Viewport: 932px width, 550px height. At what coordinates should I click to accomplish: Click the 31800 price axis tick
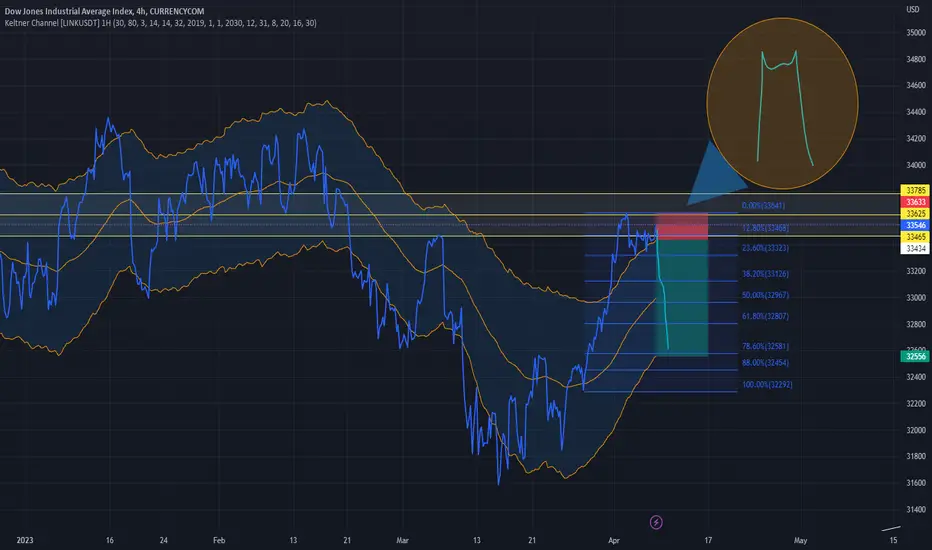[x=915, y=457]
